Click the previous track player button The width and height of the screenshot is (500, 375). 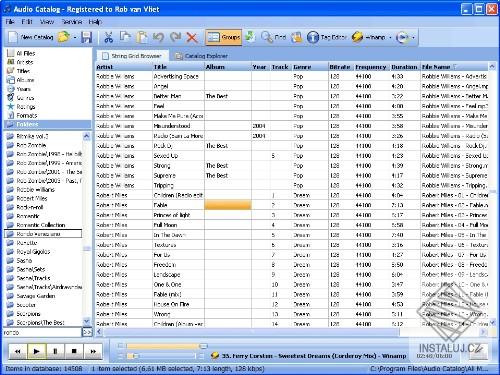(18, 351)
